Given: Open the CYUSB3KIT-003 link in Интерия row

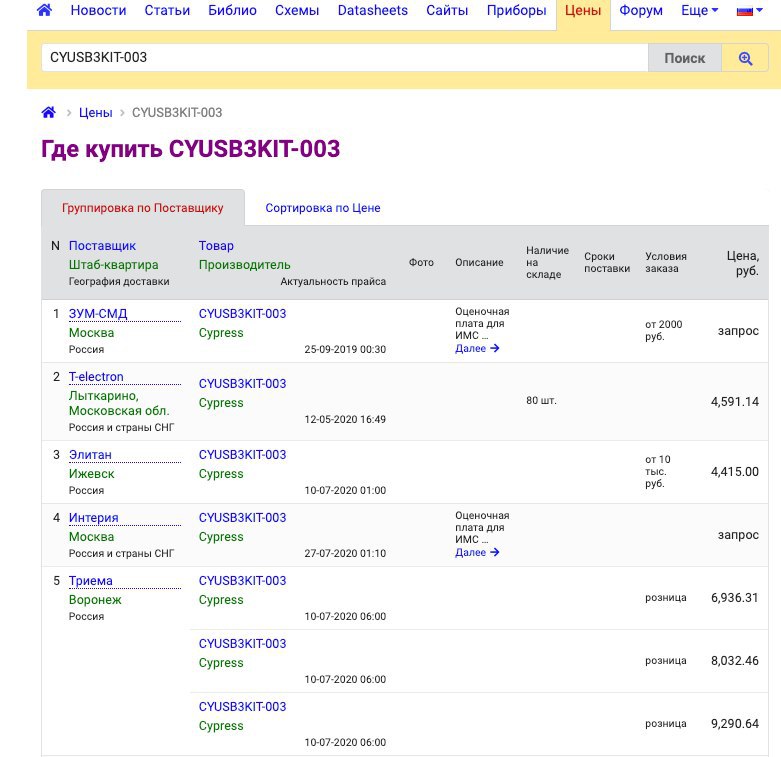Looking at the screenshot, I should coord(243,517).
